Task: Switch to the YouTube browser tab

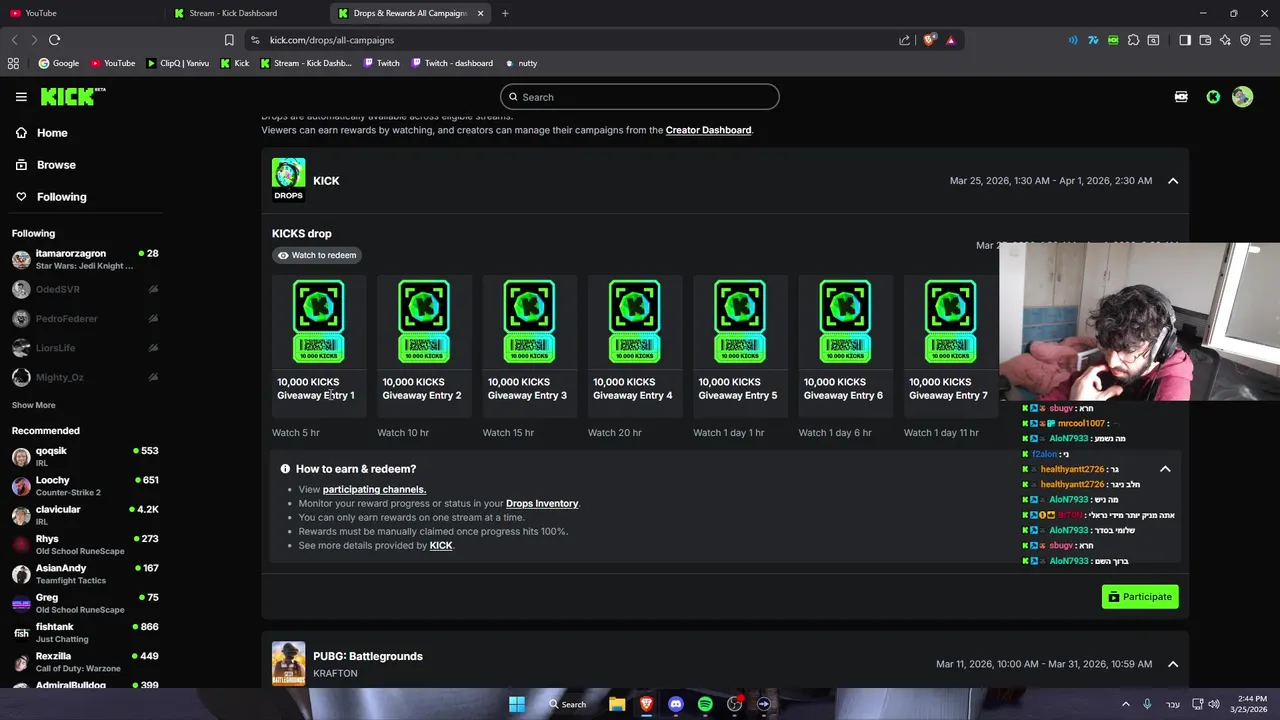Action: (80, 13)
